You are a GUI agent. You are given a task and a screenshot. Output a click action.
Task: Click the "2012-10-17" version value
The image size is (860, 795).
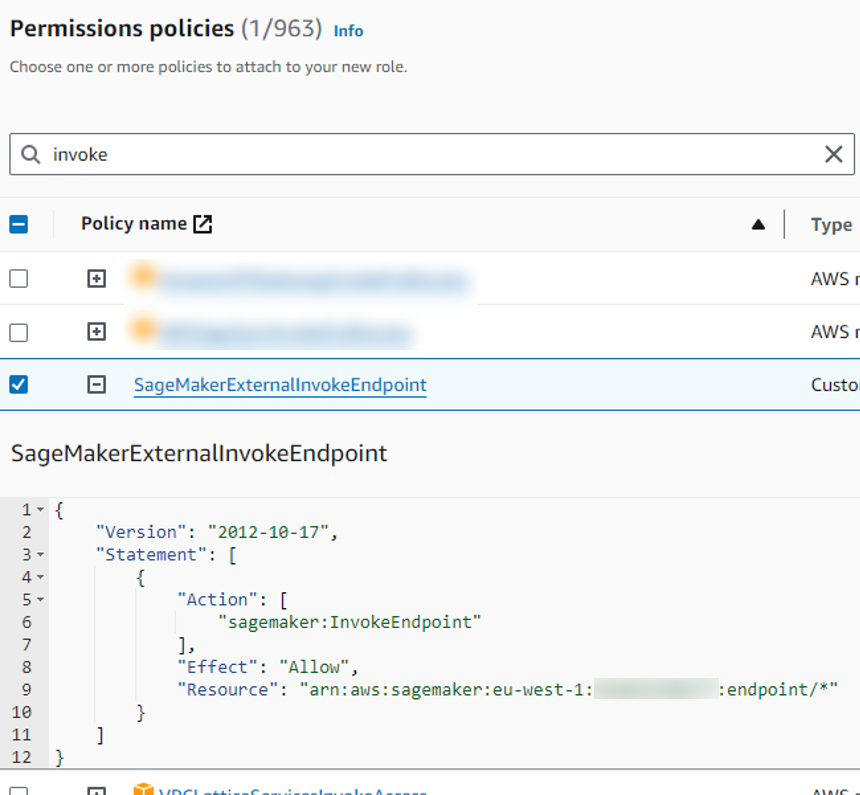coord(268,532)
